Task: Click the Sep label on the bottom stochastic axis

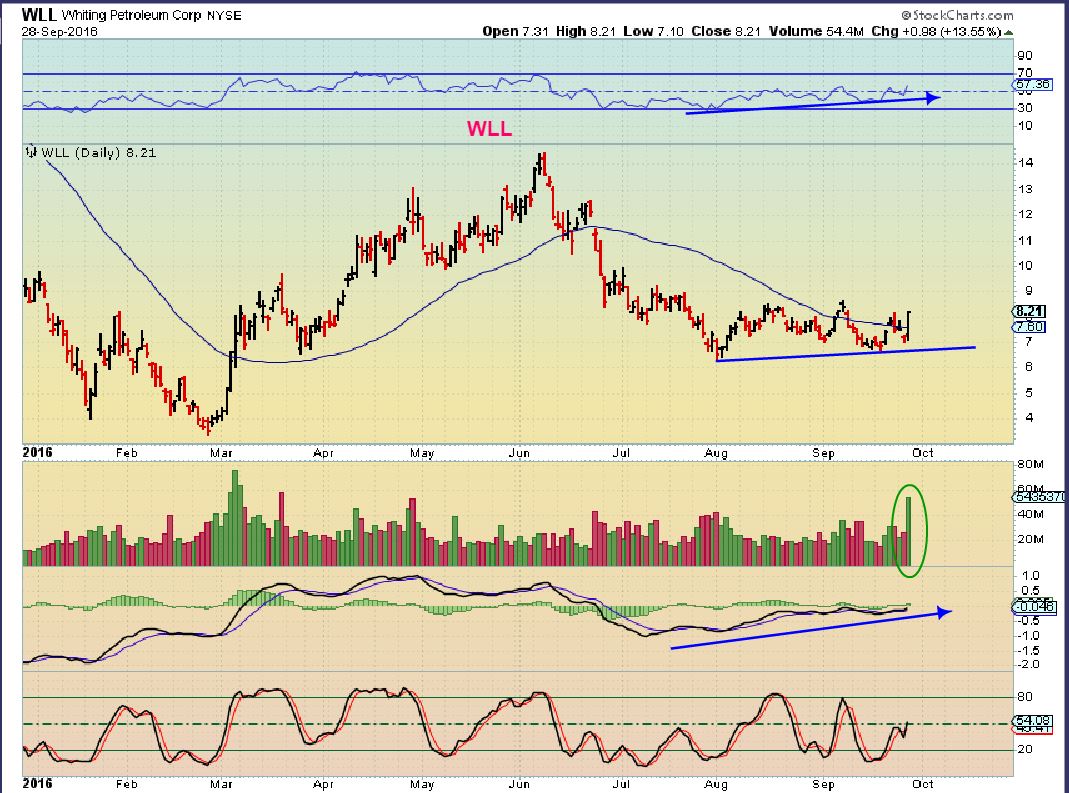Action: tap(823, 784)
